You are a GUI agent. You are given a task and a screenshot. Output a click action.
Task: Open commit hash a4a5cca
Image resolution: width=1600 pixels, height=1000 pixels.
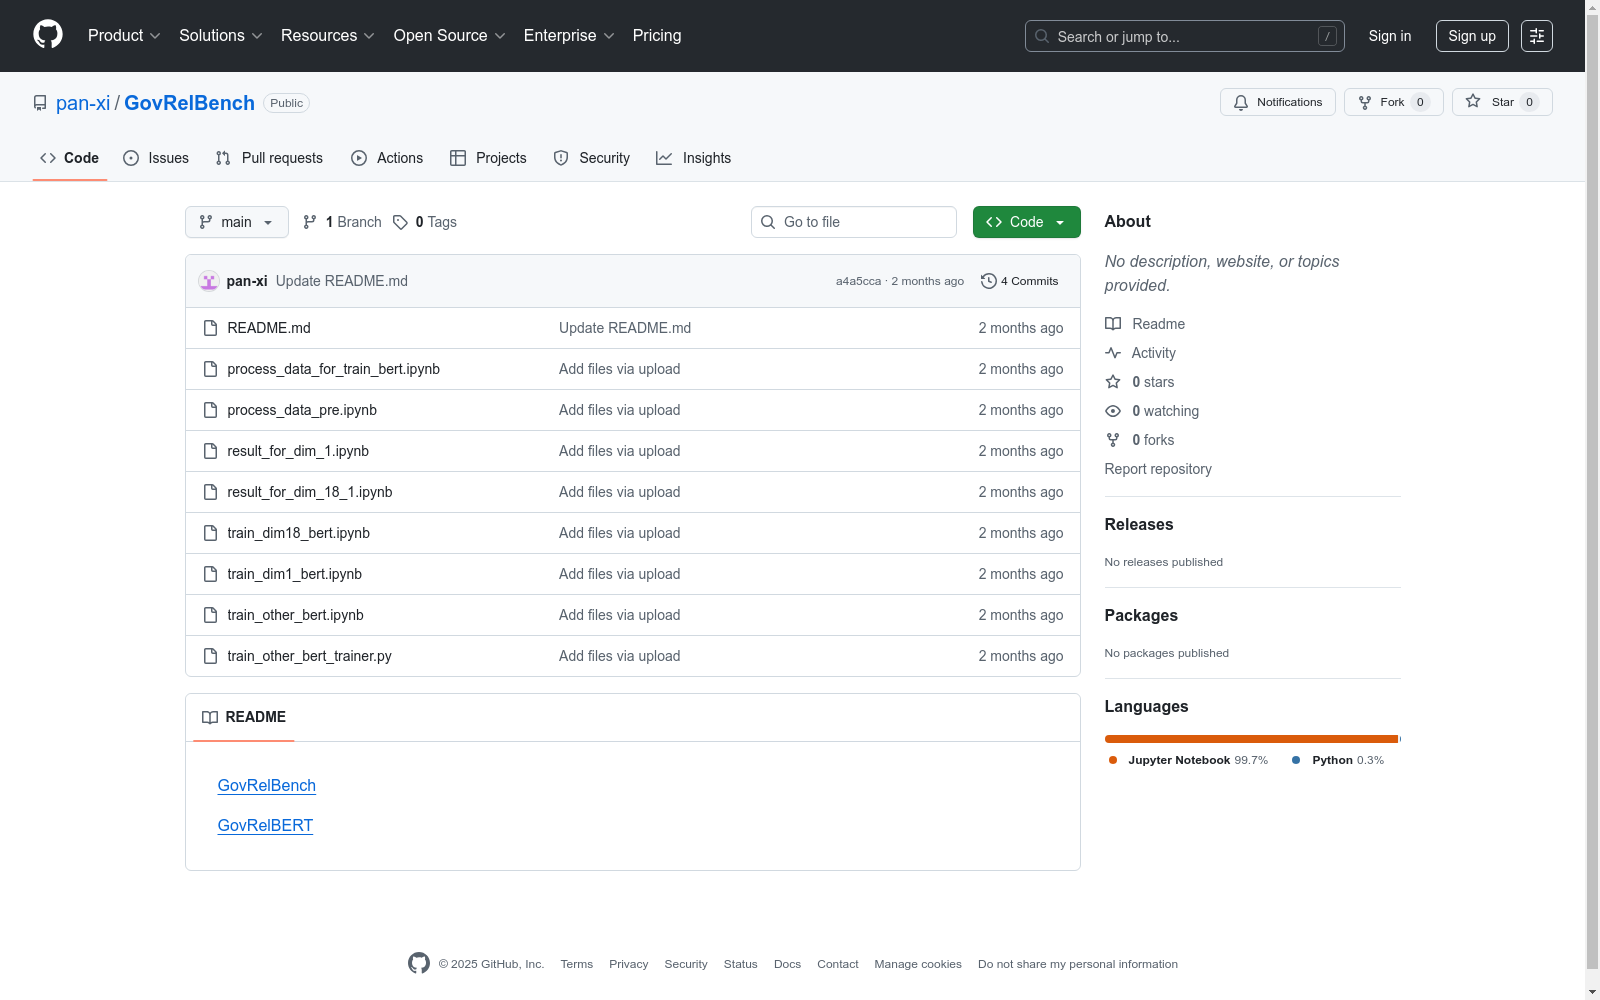[858, 281]
